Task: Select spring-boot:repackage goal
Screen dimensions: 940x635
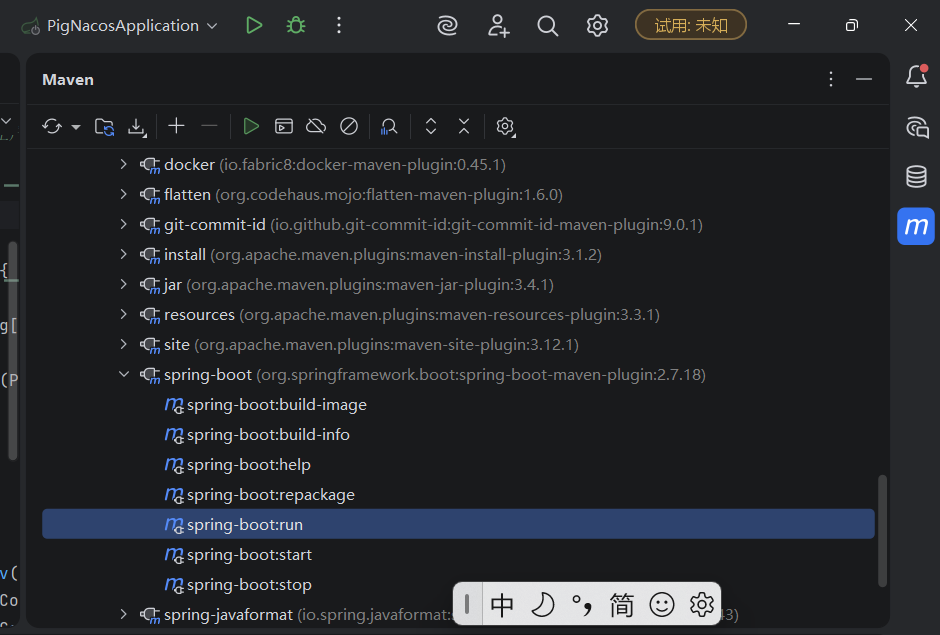Action: (459, 494)
